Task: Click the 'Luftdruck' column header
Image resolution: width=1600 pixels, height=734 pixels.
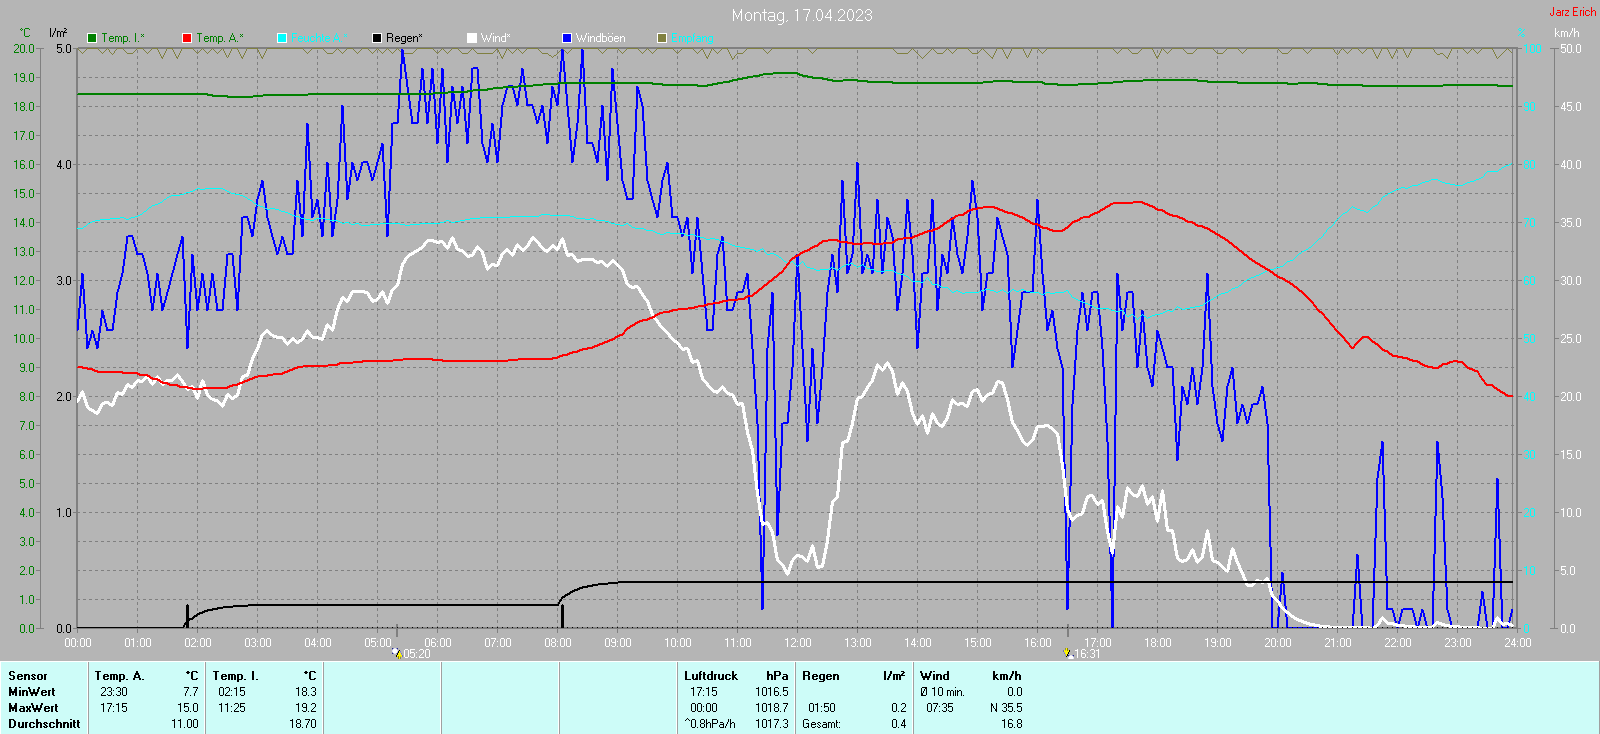Action: pos(711,676)
